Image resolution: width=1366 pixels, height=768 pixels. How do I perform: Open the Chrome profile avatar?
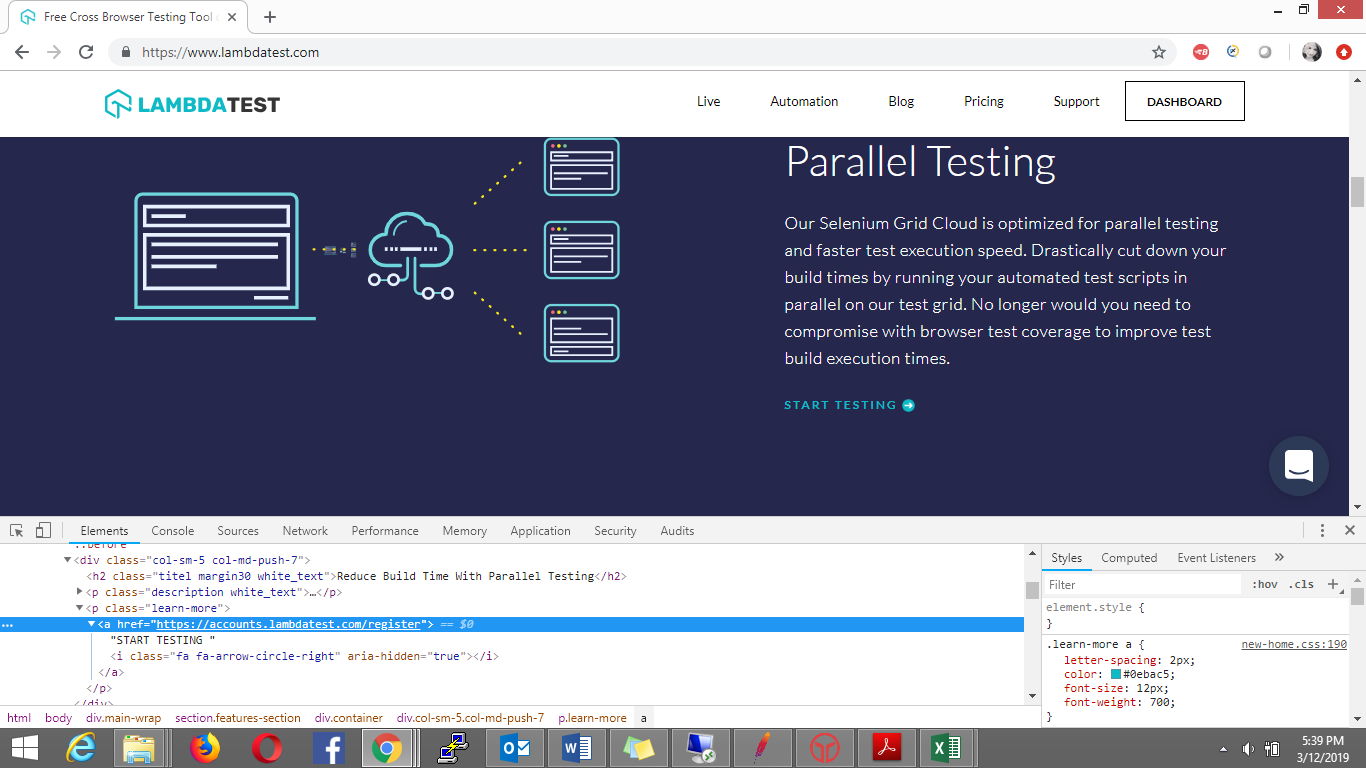click(x=1312, y=52)
